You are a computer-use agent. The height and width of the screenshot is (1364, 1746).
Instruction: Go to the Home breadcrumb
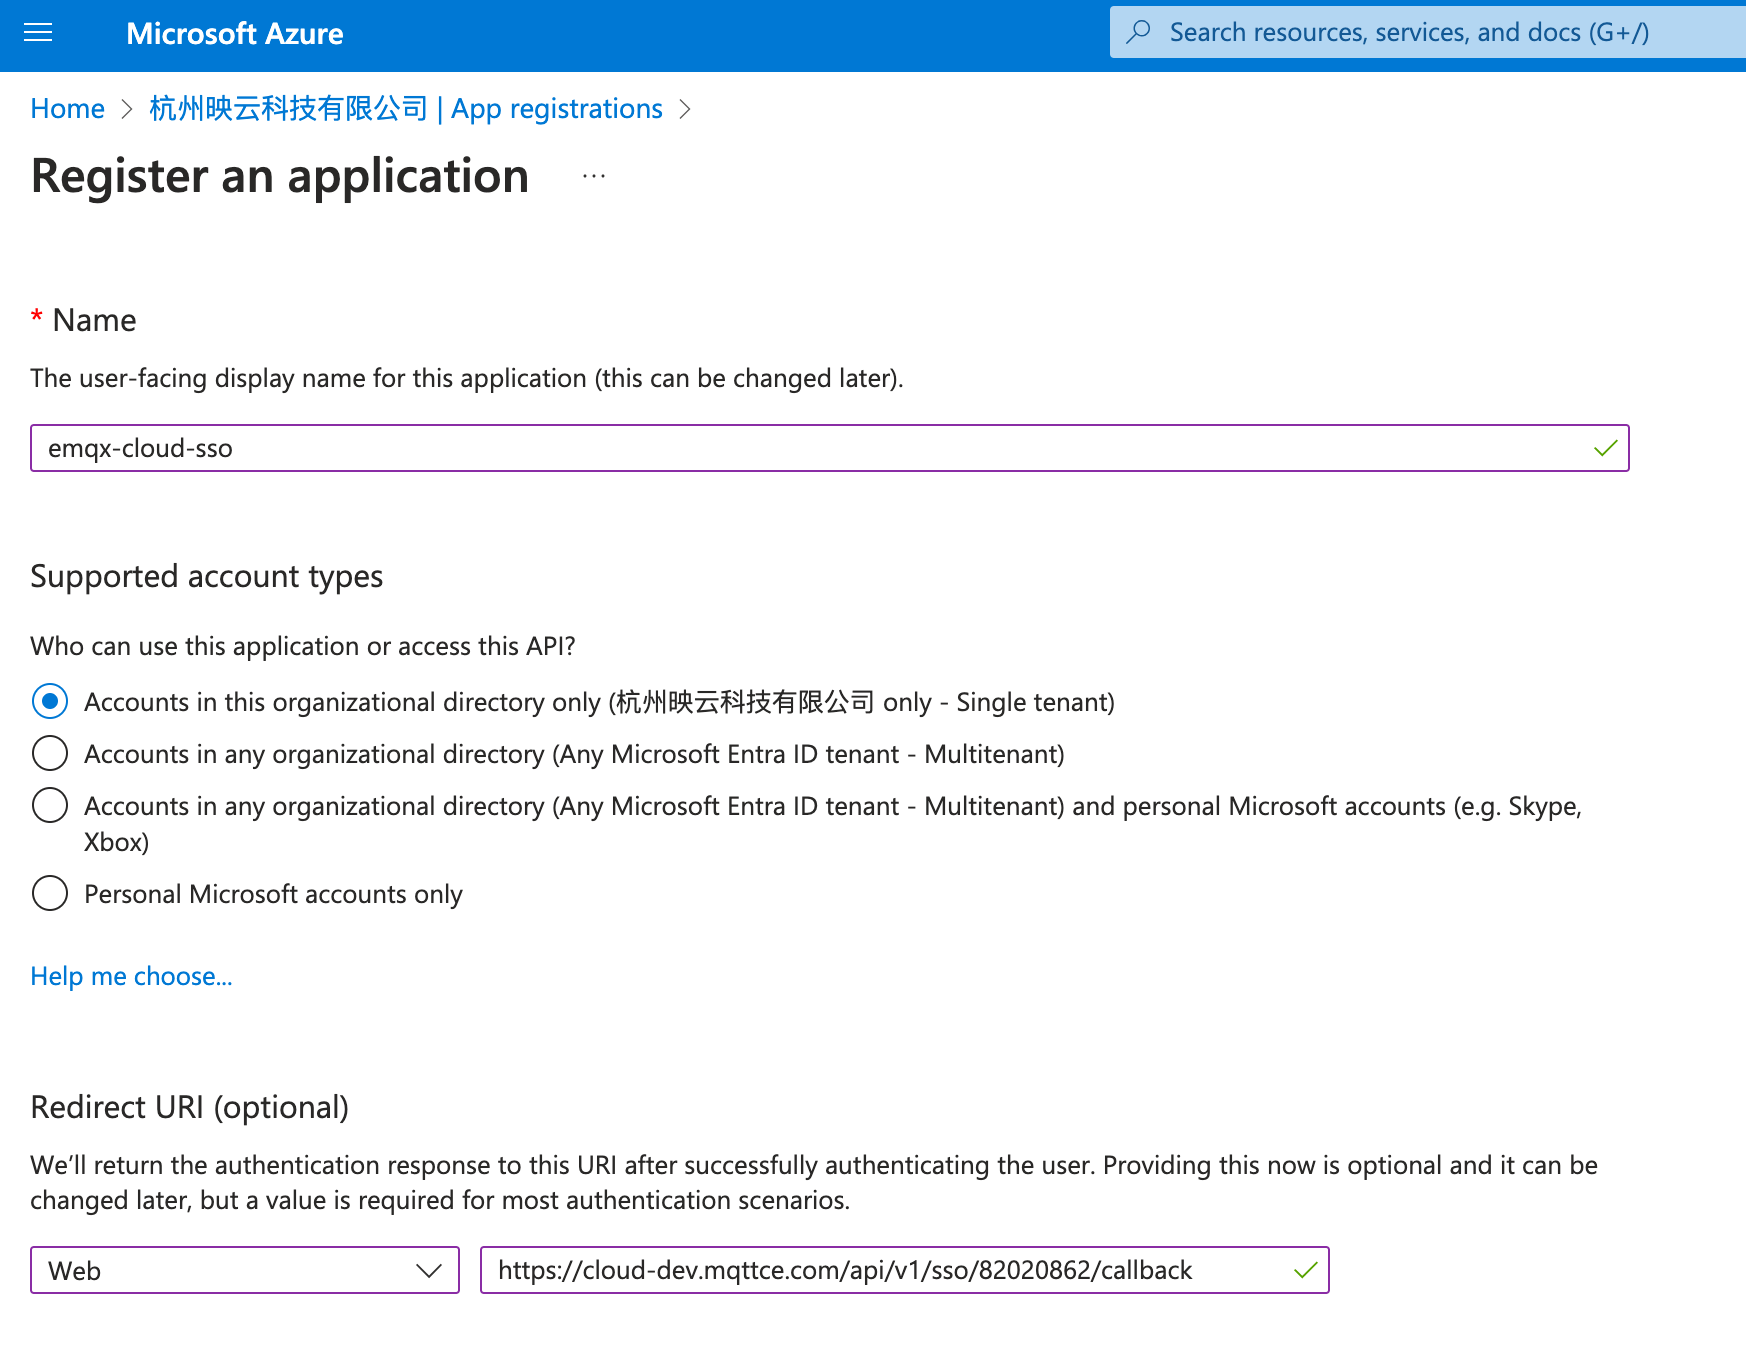point(67,108)
